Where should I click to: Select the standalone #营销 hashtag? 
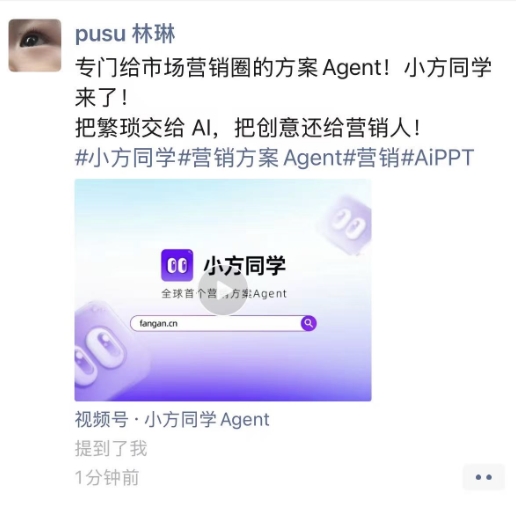371,157
